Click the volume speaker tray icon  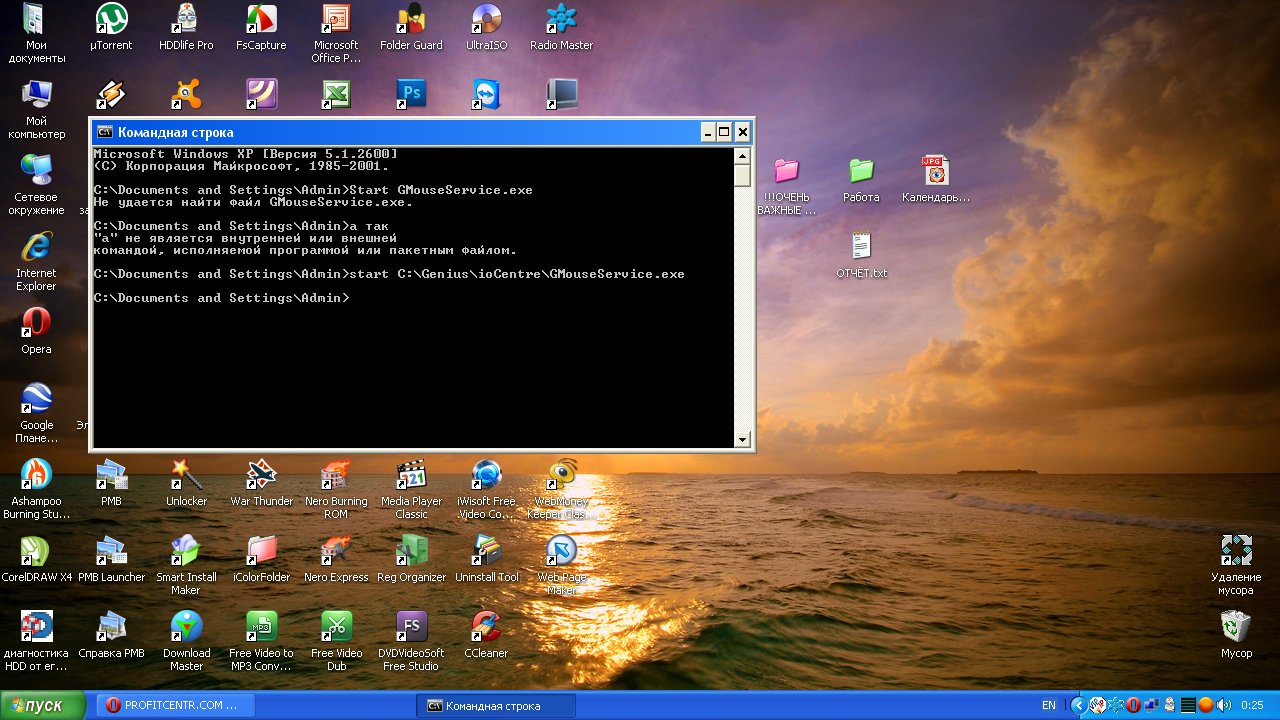coord(1223,705)
